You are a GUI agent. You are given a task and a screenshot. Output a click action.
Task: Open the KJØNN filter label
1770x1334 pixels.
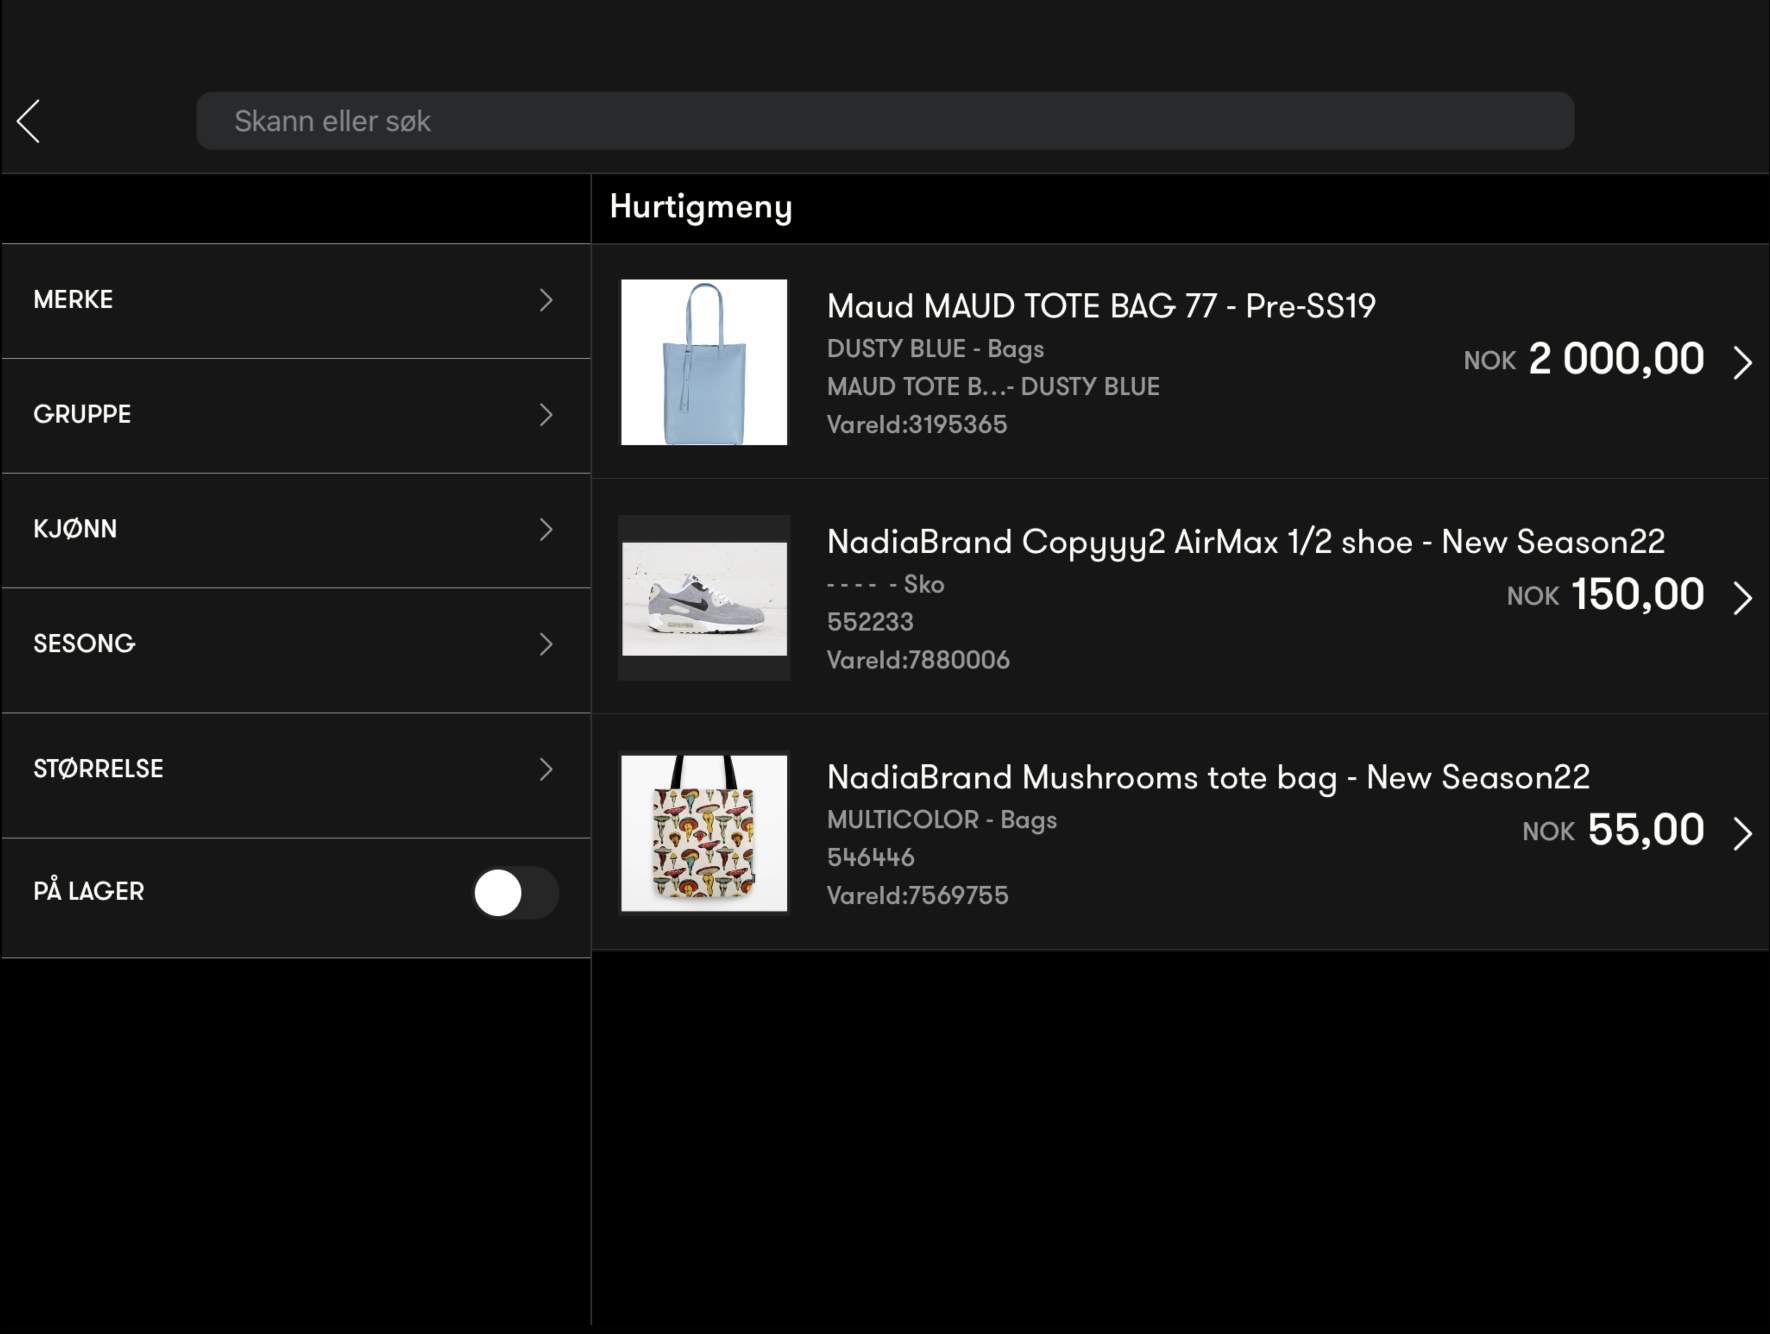tap(75, 529)
